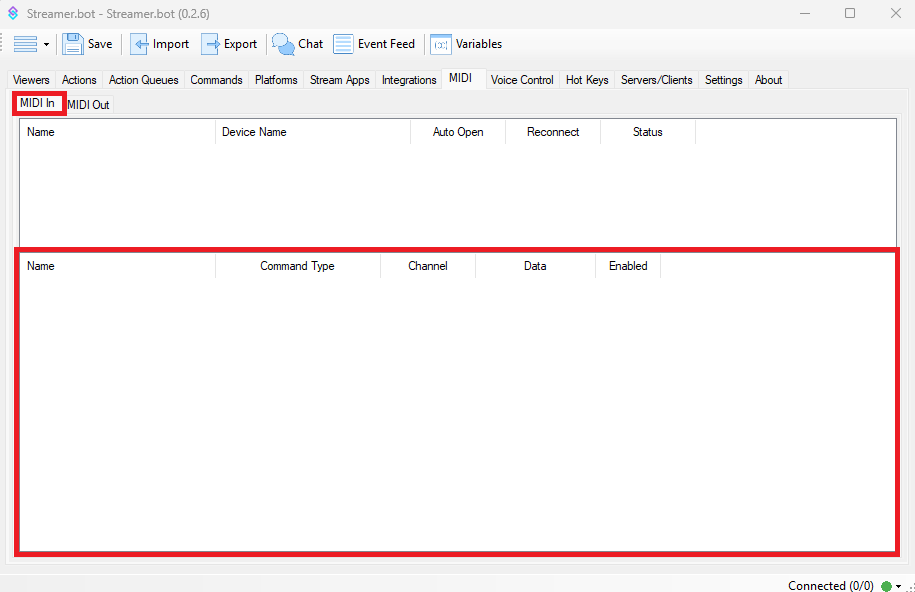Switch to the MIDI Out sub-tab
Screen dimensions: 915x592
pyautogui.click(x=88, y=105)
